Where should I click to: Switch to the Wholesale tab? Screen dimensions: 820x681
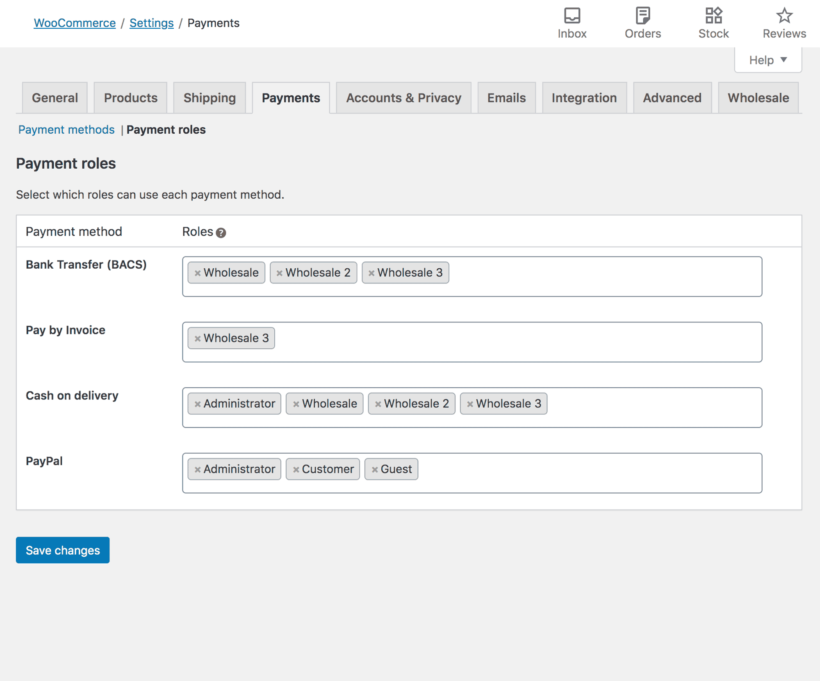pos(758,97)
